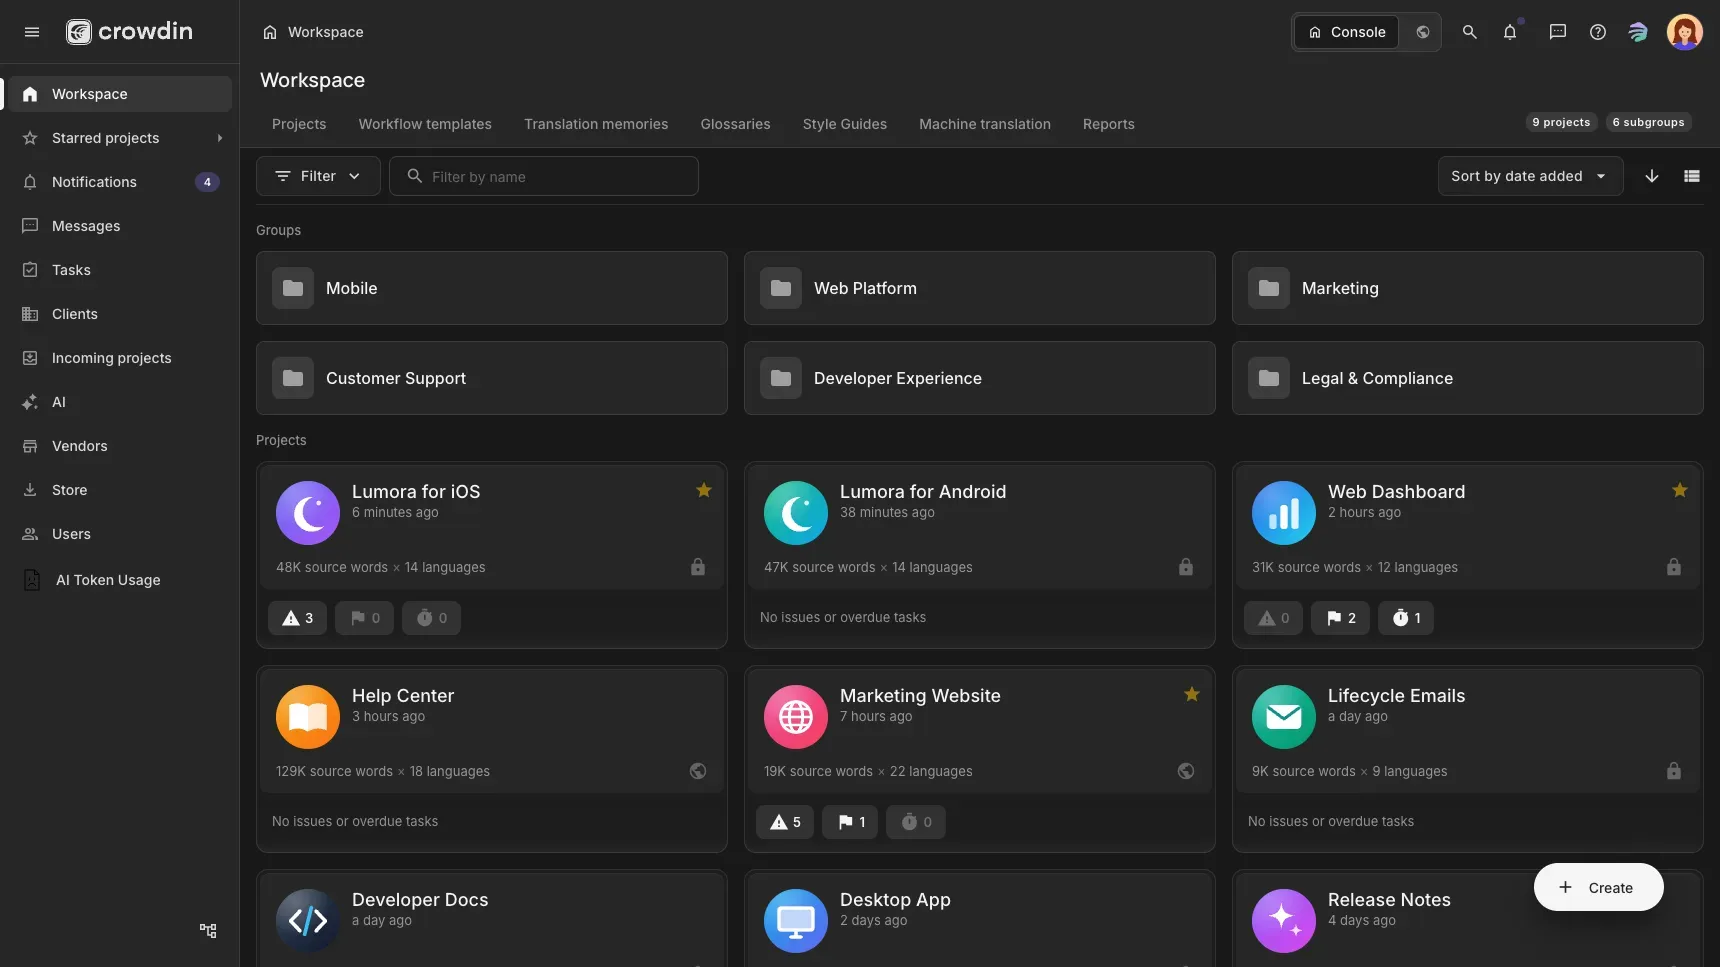
Task: Select the Machine translation tab
Action: click(x=985, y=124)
